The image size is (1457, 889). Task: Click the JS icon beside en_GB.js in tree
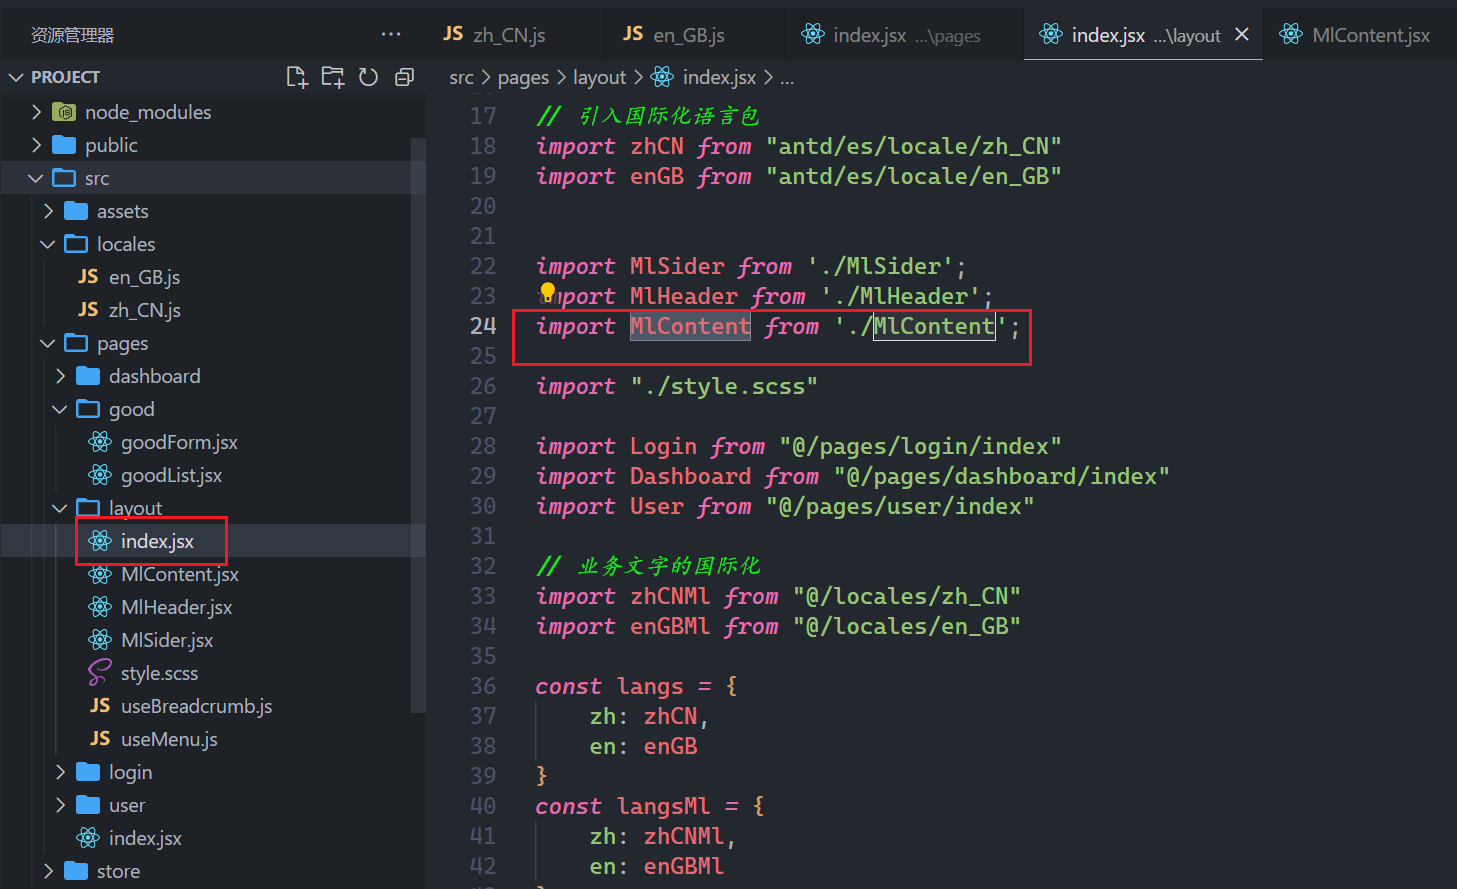coord(88,277)
